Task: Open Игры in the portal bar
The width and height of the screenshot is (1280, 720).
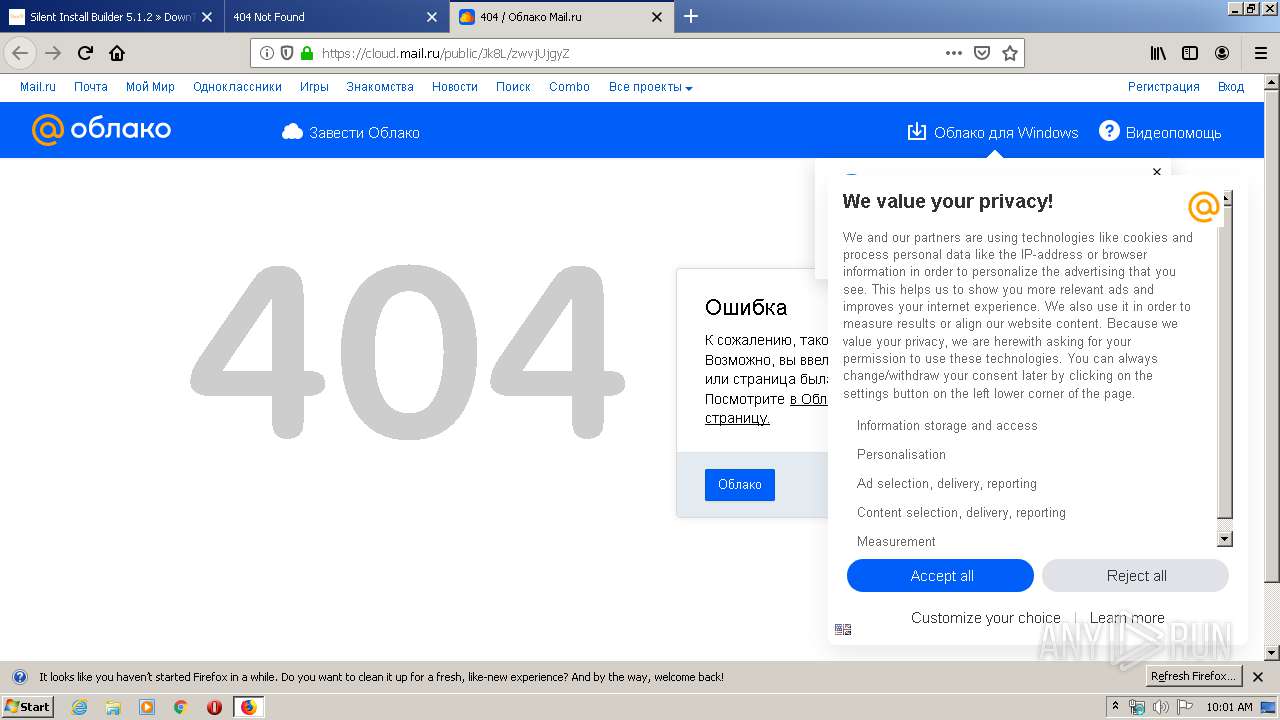Action: (314, 87)
